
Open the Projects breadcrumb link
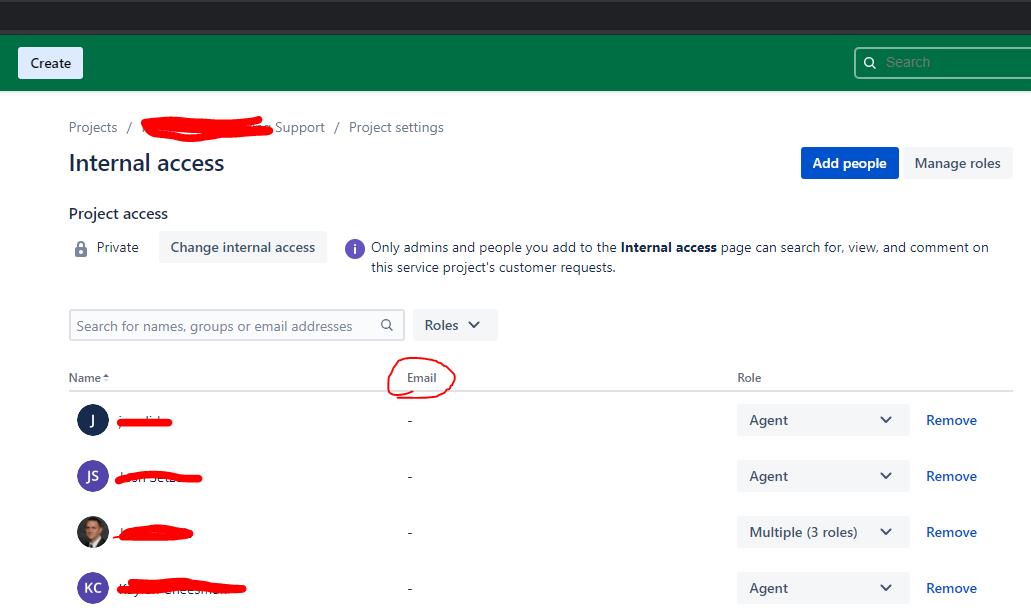[93, 127]
